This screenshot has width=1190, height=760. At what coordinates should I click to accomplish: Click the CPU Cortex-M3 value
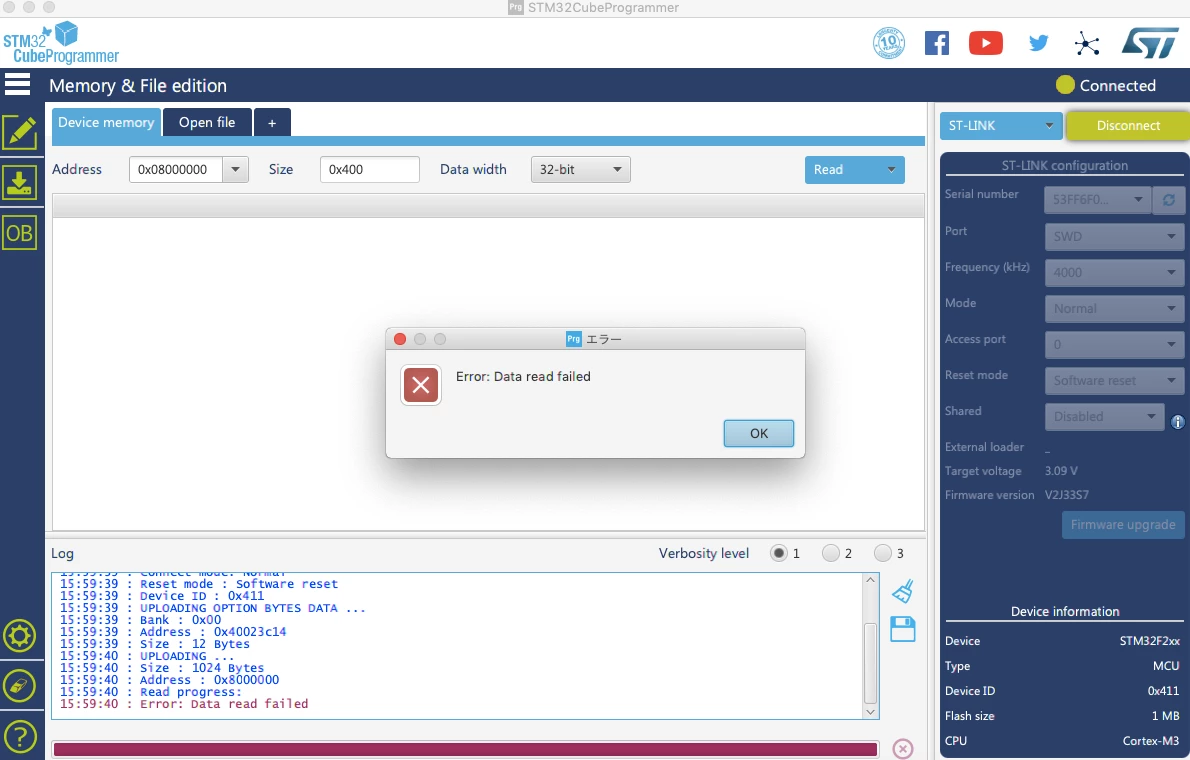tap(1151, 740)
